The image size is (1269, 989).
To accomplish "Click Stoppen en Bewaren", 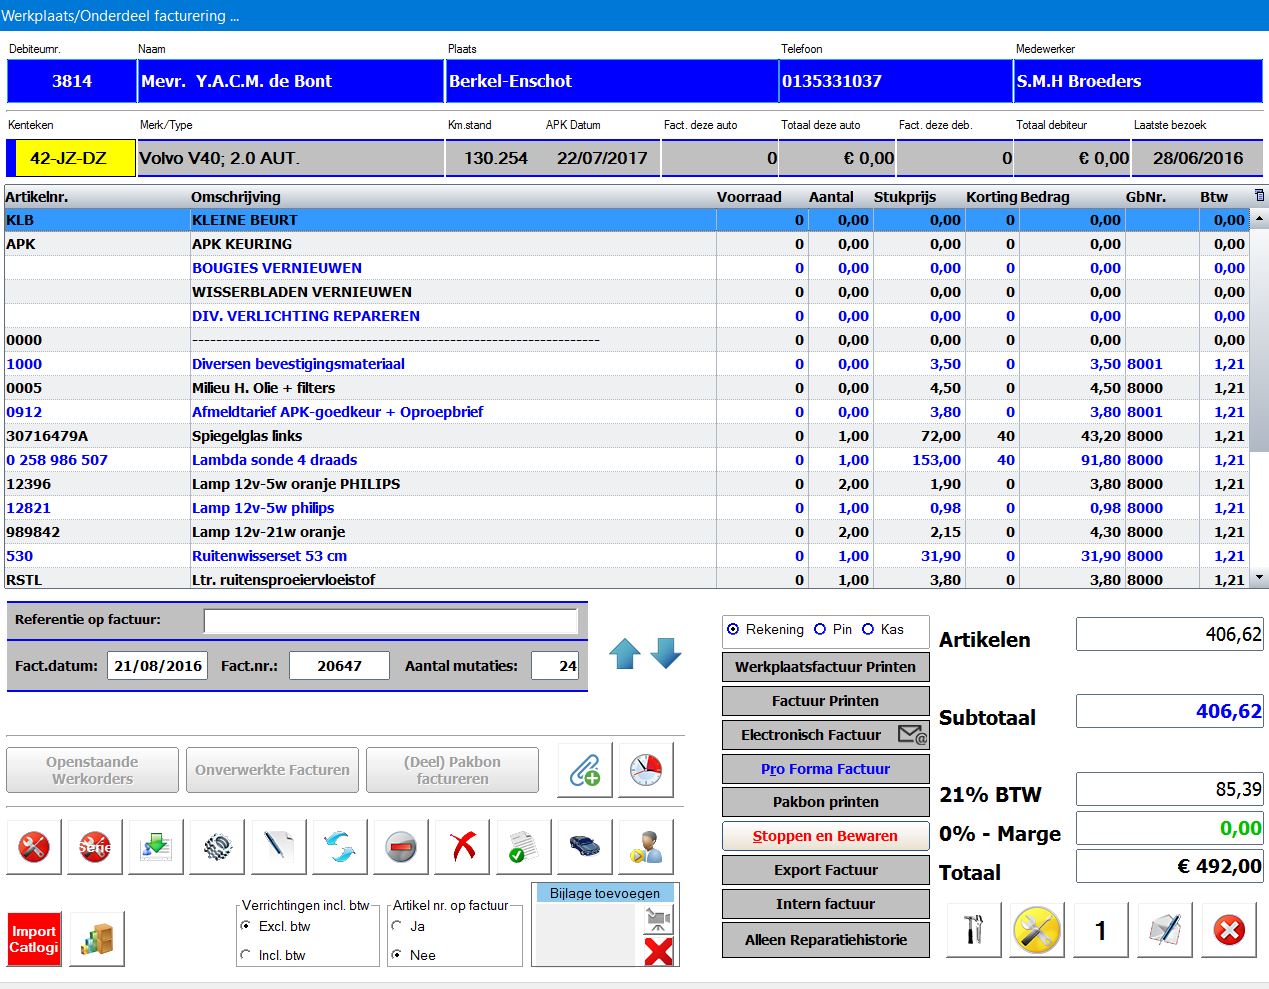I will 825,836.
